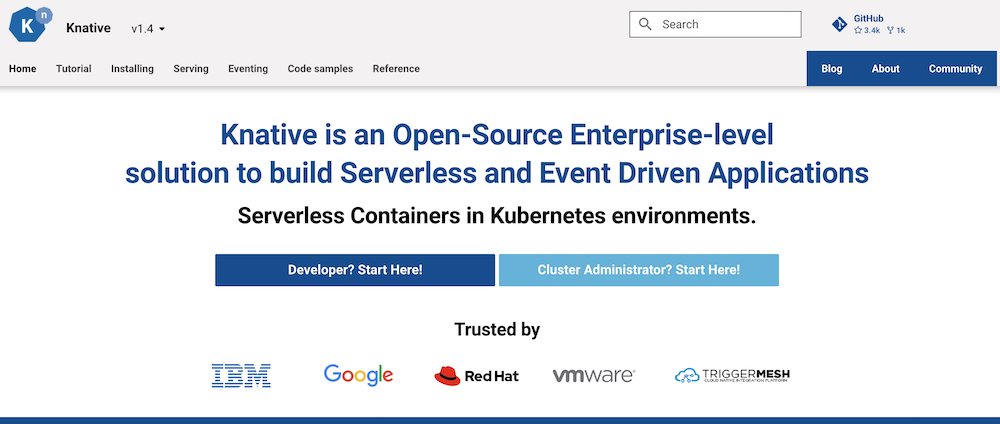Visit the Community page
This screenshot has width=1000, height=424.
pos(955,69)
